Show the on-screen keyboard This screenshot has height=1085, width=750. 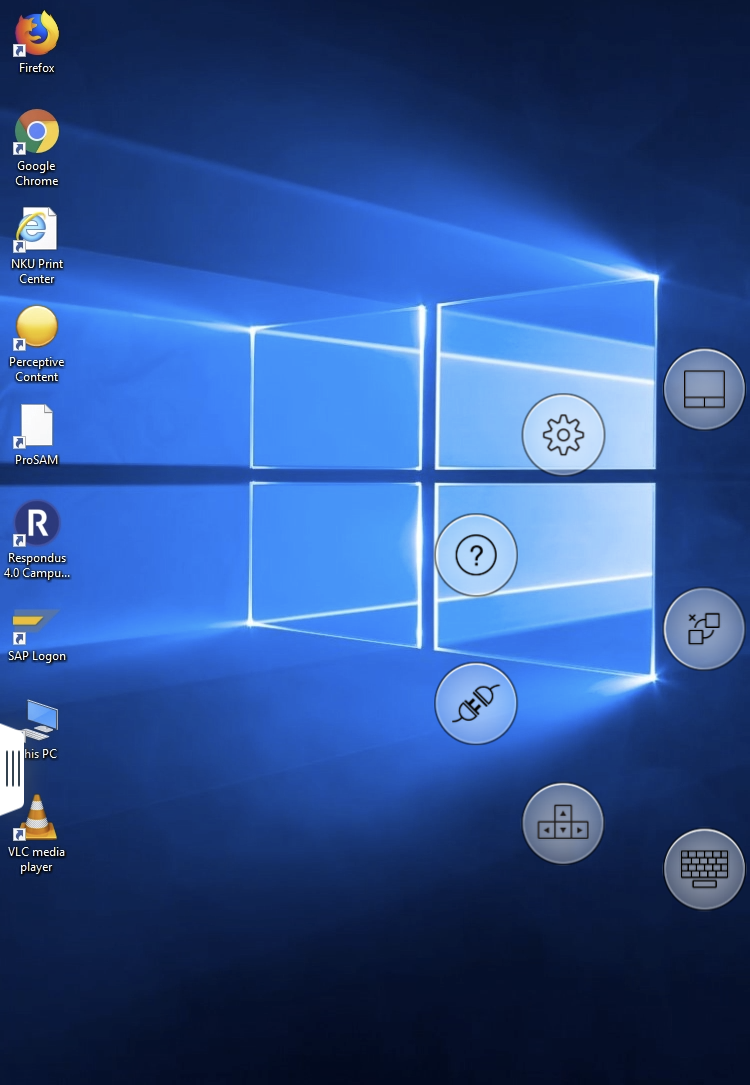click(704, 869)
